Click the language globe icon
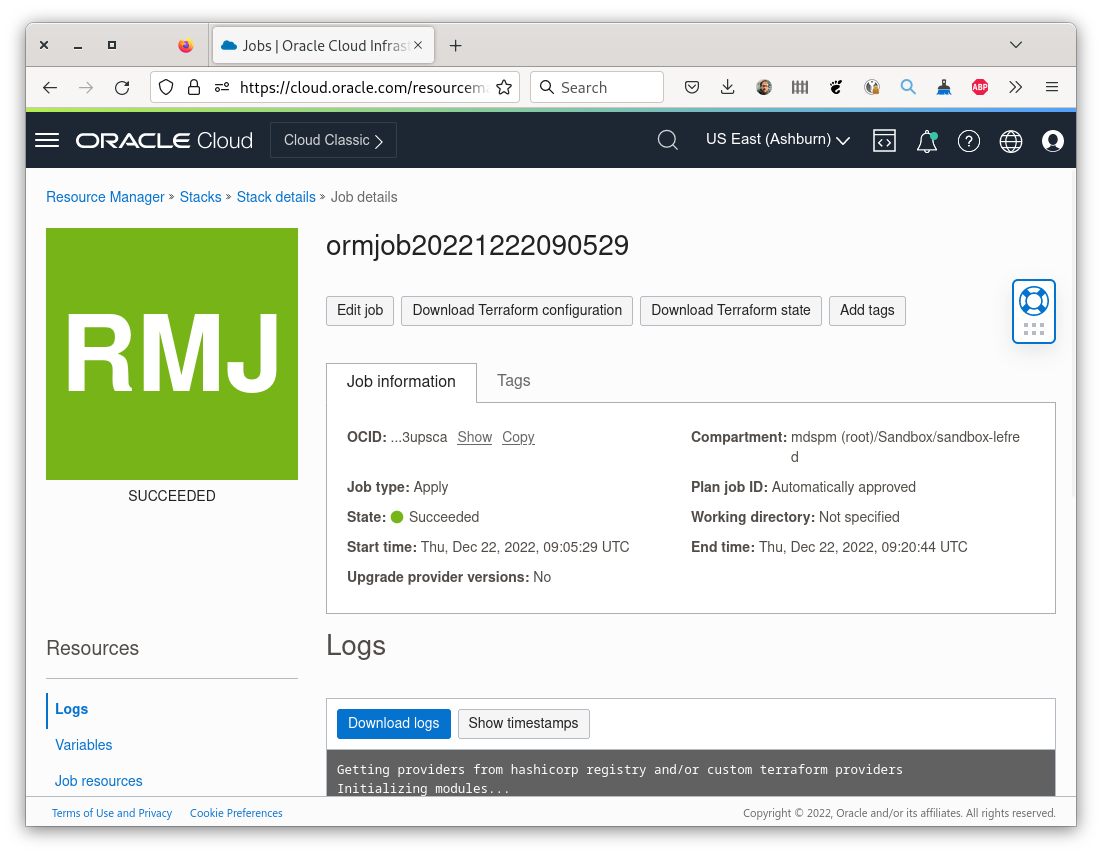Viewport: 1102px width, 855px height. [x=1010, y=141]
